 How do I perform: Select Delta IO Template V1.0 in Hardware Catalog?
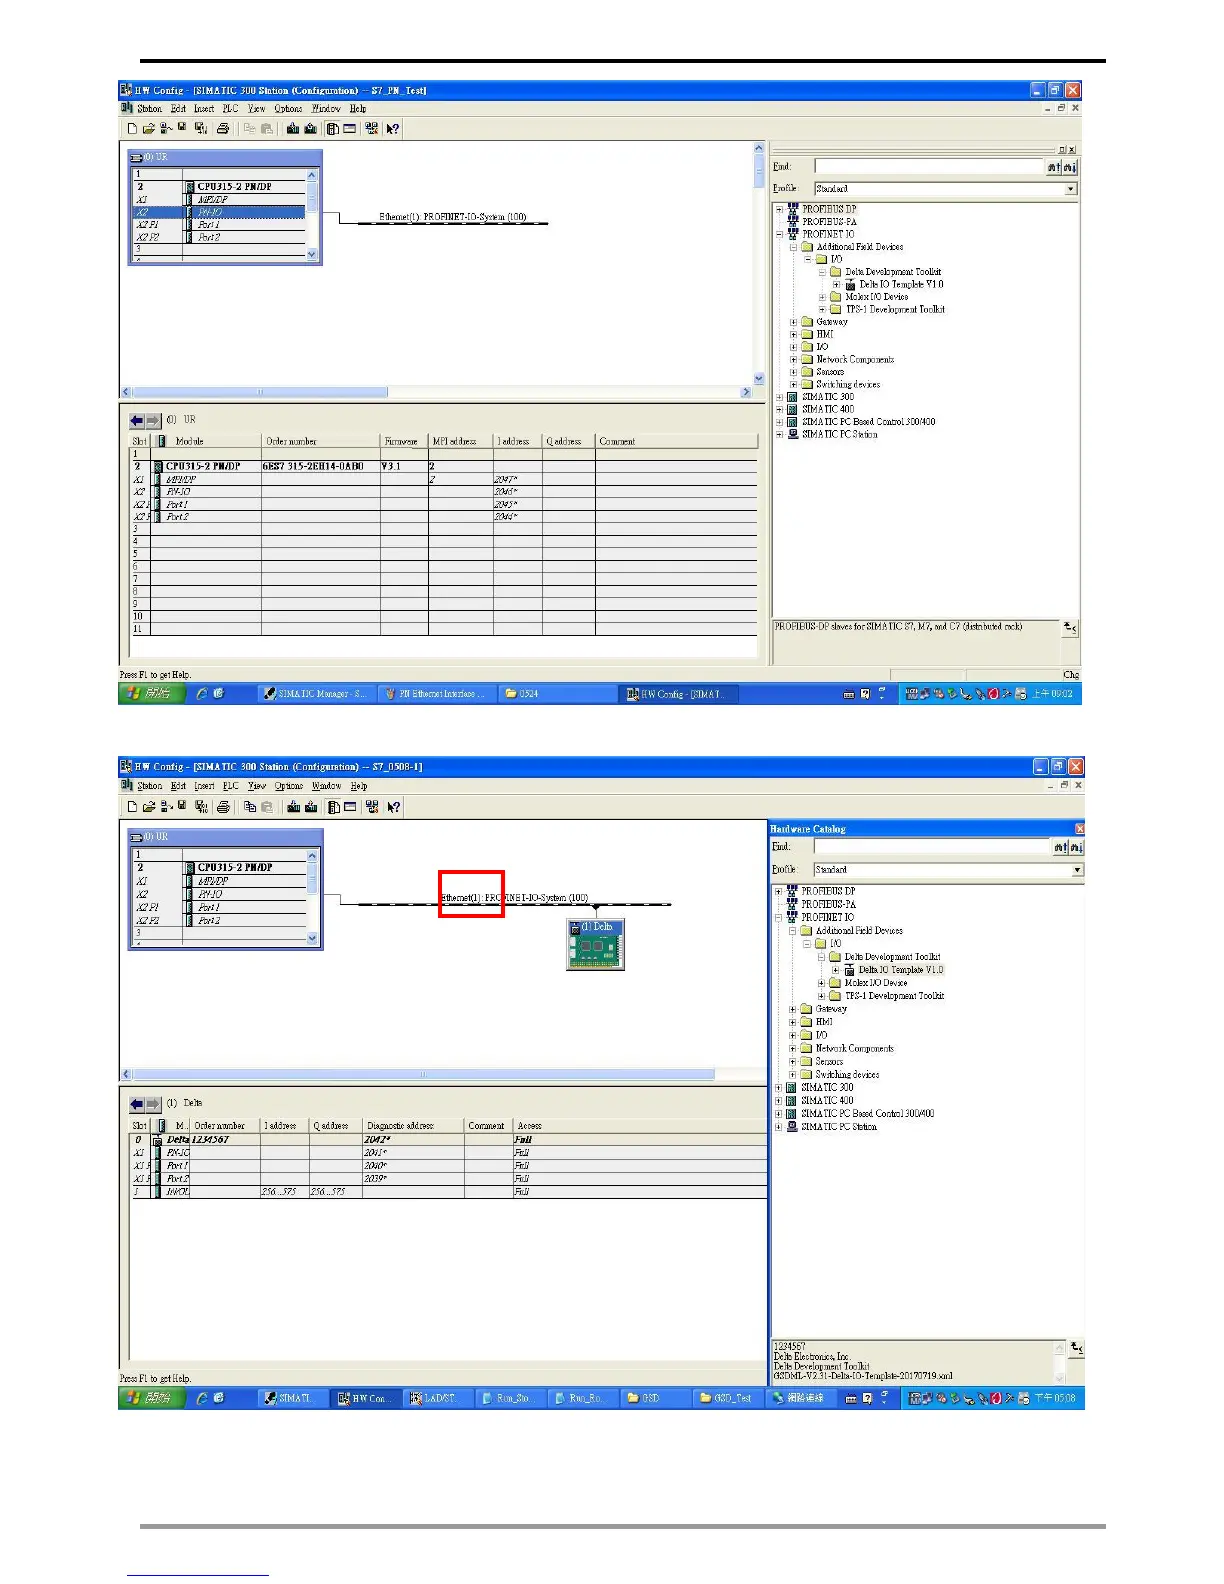[900, 970]
